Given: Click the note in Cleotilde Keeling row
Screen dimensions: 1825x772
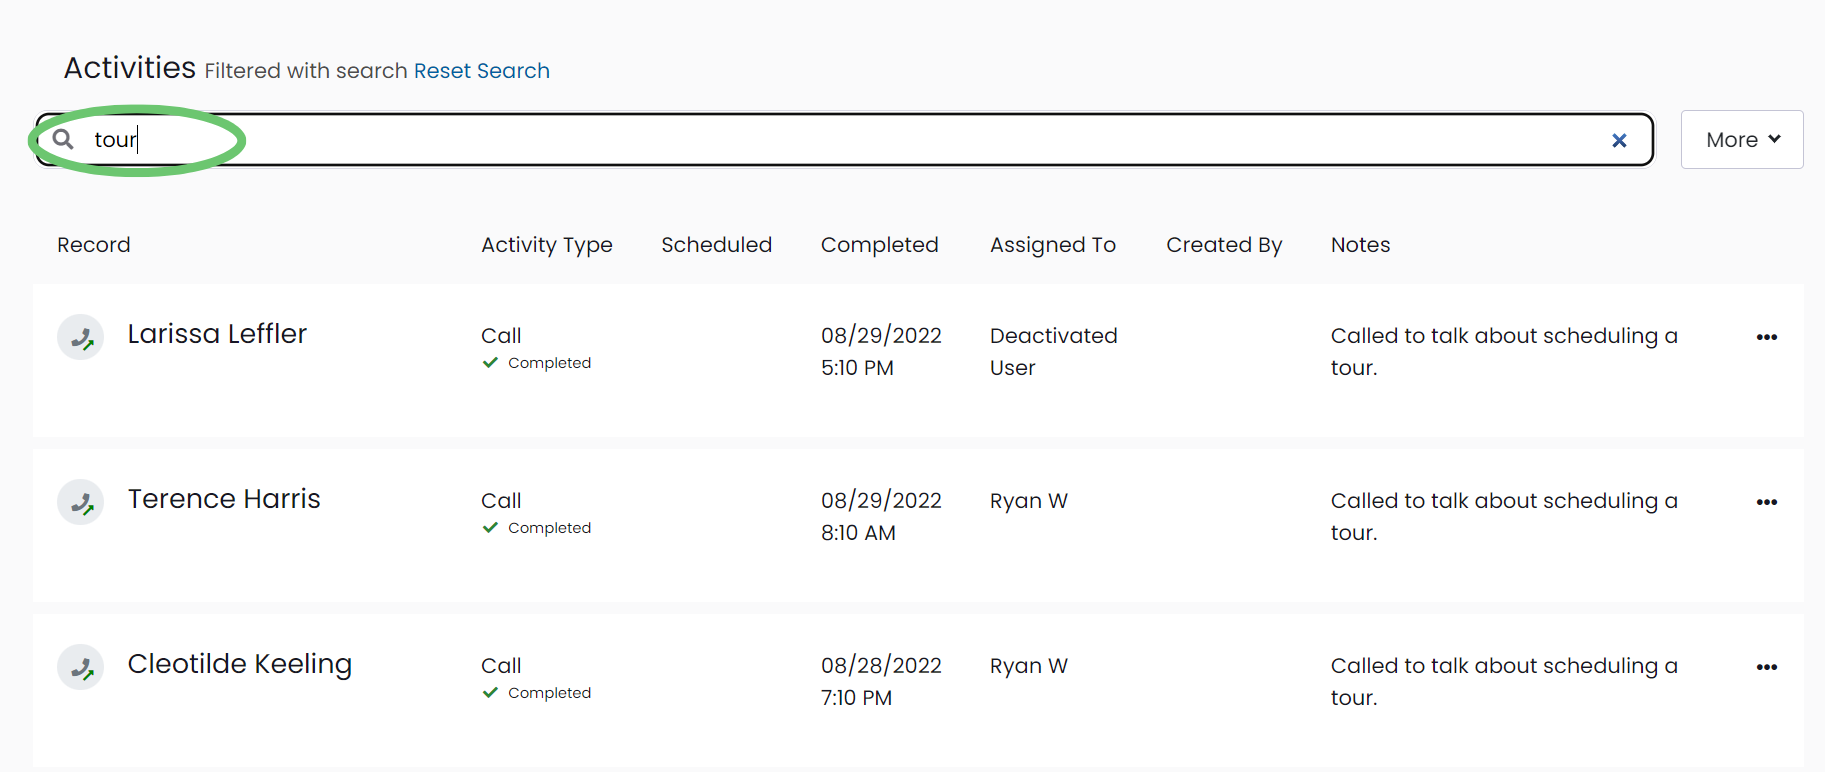Looking at the screenshot, I should (x=1504, y=682).
